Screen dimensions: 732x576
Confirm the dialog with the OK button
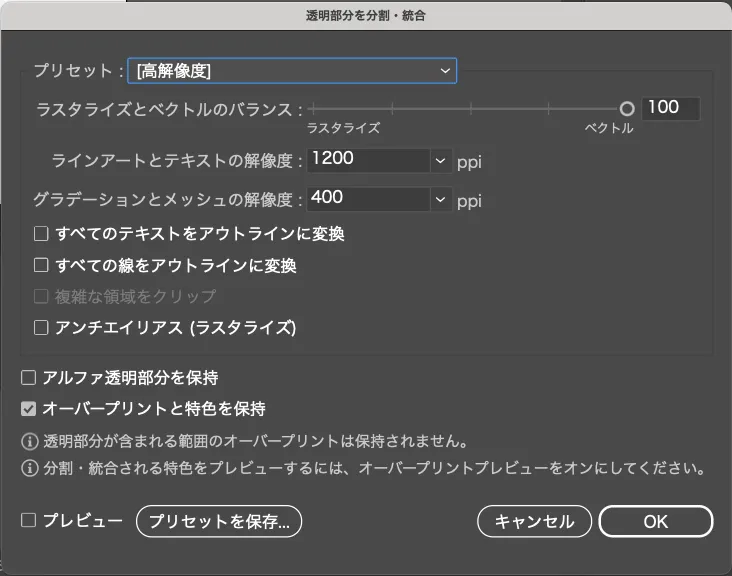pos(655,521)
